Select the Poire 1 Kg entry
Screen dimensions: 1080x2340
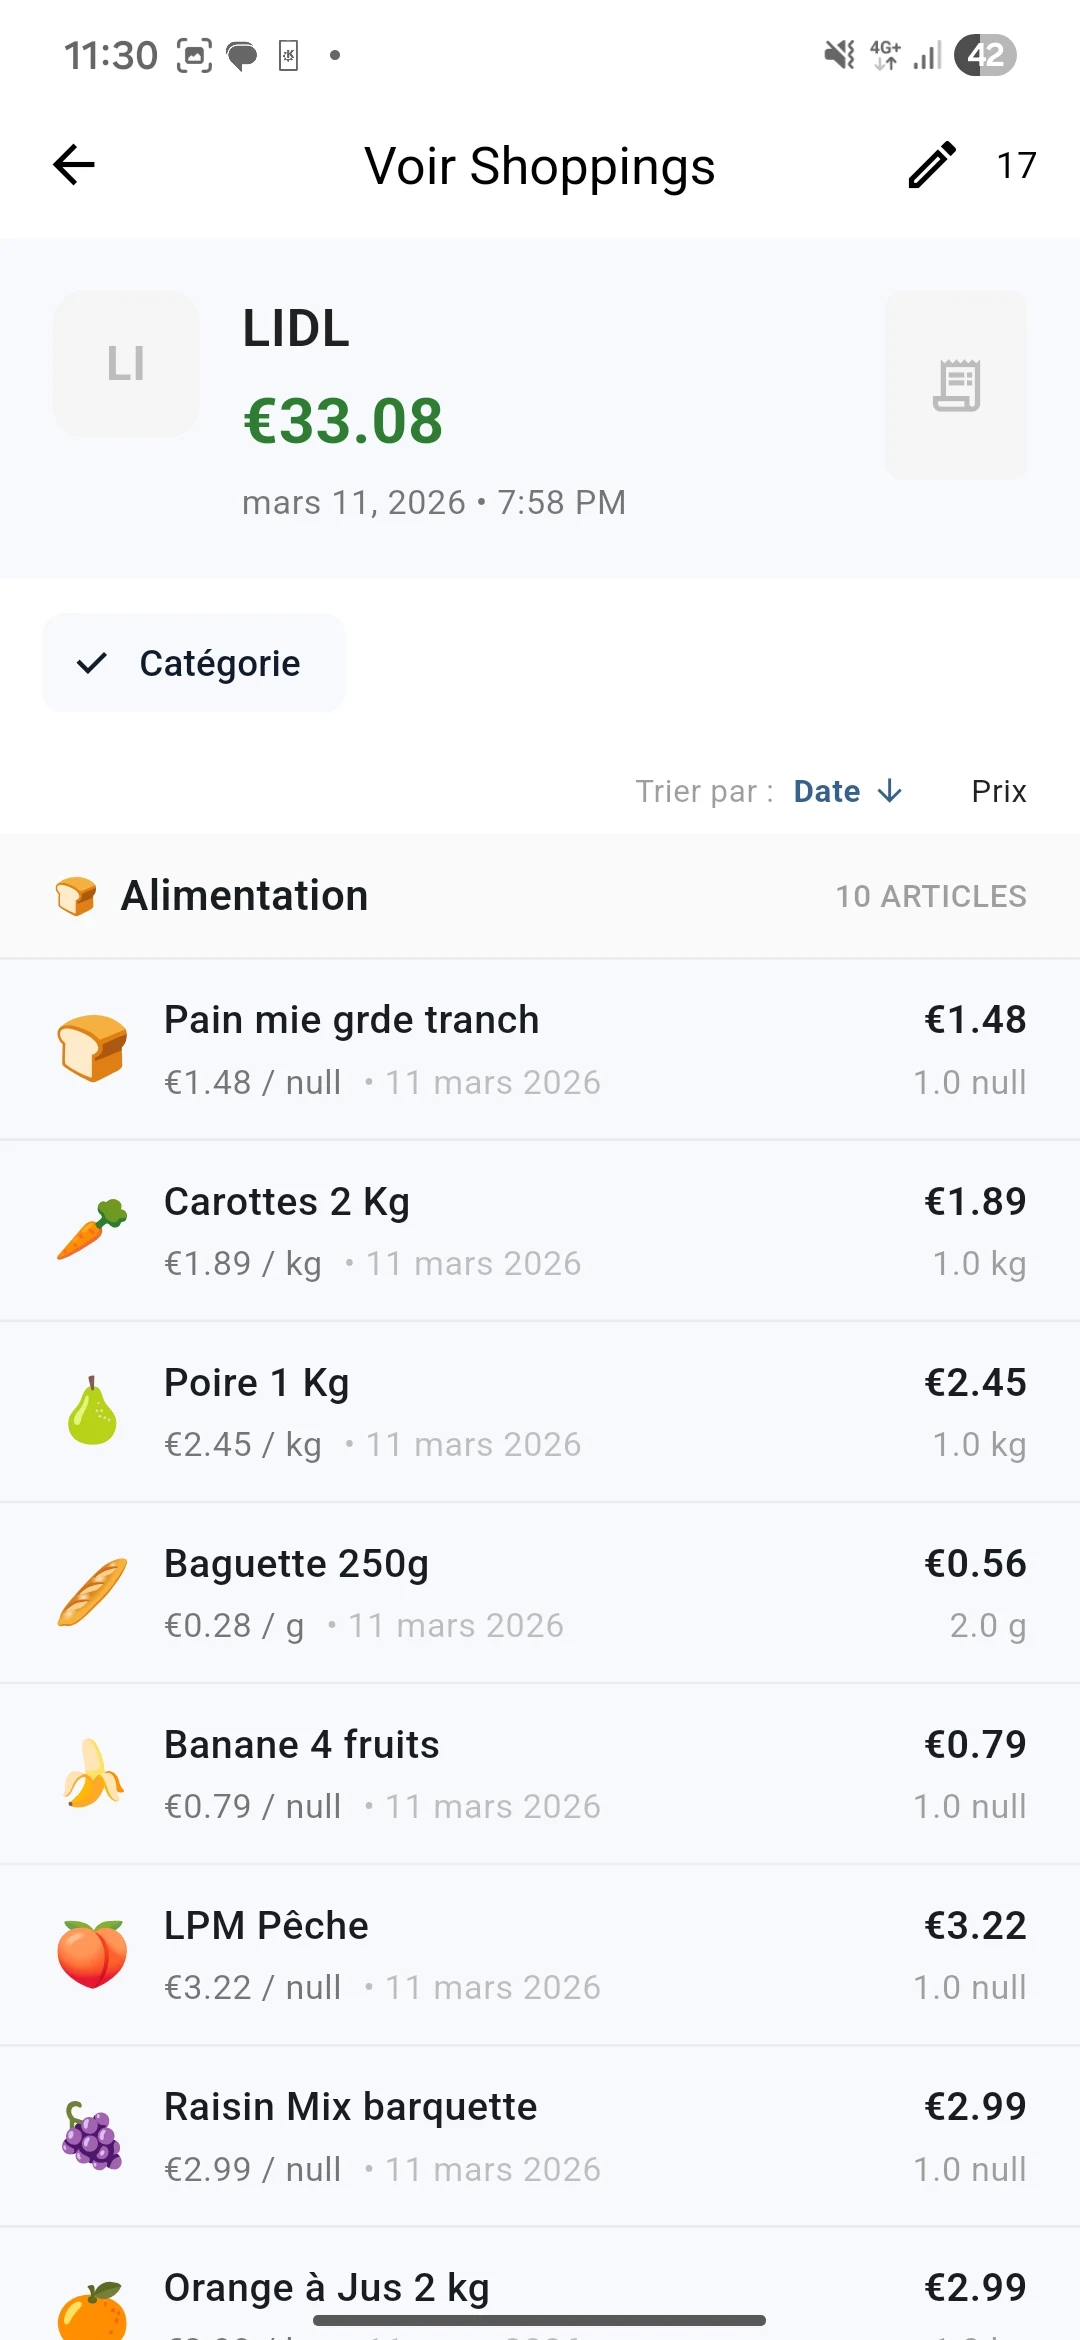coord(540,1412)
